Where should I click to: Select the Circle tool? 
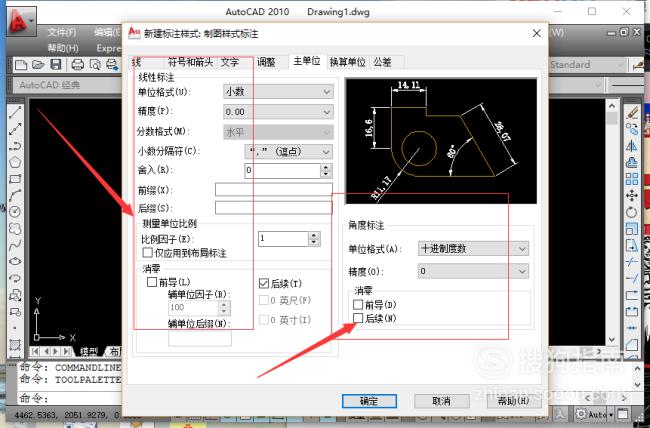(x=15, y=212)
